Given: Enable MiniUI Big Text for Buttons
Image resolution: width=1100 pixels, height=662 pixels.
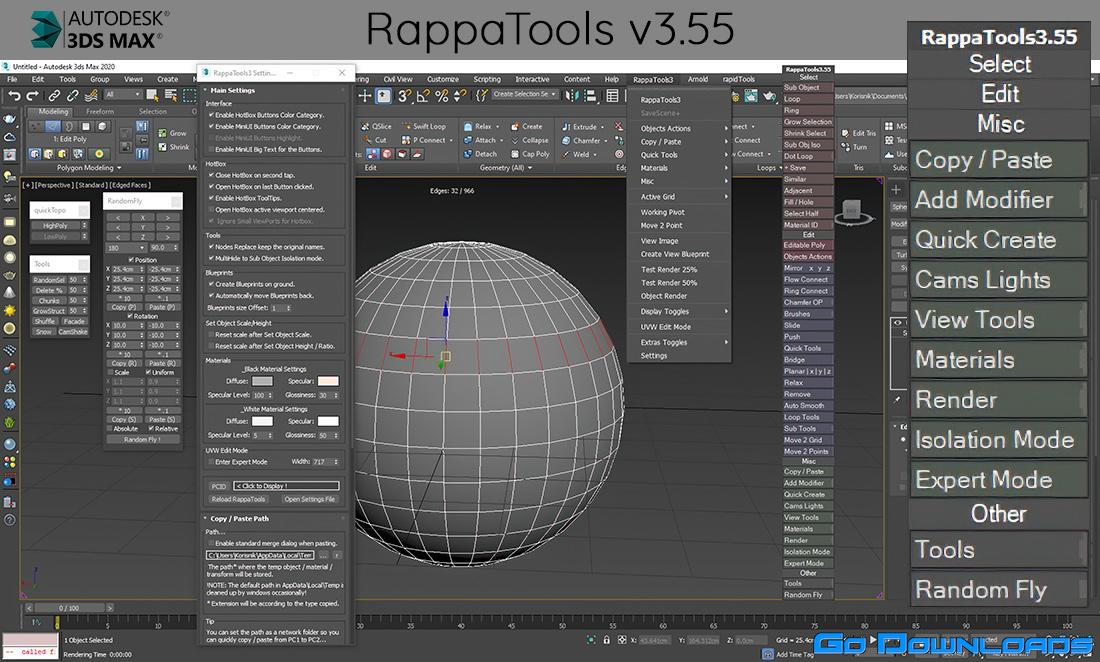Looking at the screenshot, I should coord(210,149).
